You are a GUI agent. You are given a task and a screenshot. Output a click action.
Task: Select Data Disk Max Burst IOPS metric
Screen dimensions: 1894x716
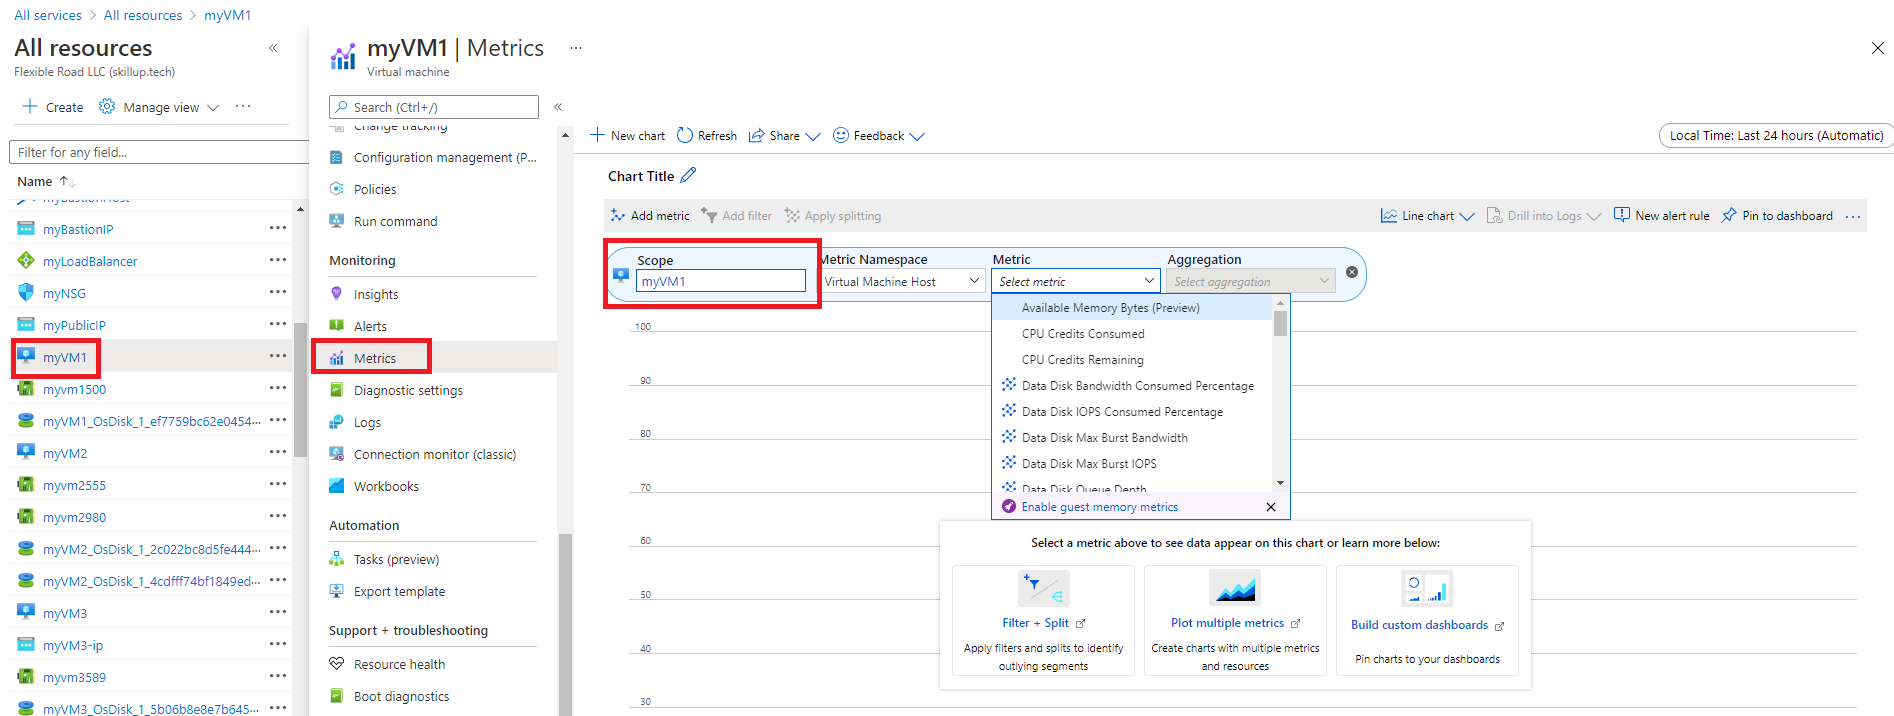coord(1132,464)
